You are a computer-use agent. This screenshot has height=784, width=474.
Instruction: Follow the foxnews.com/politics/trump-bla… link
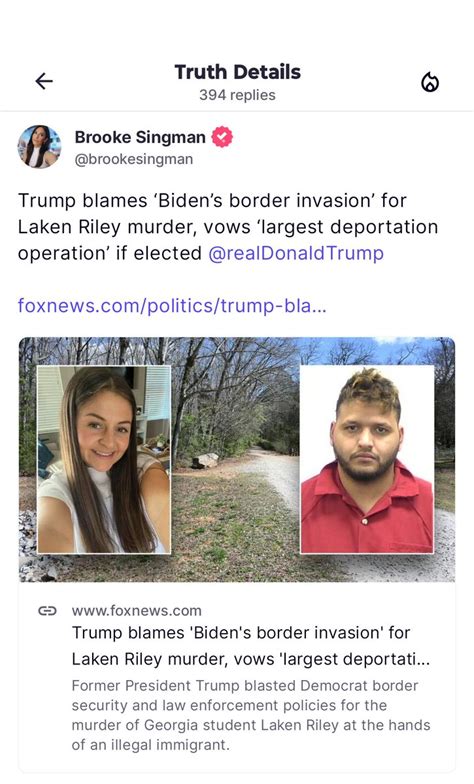[x=172, y=305]
